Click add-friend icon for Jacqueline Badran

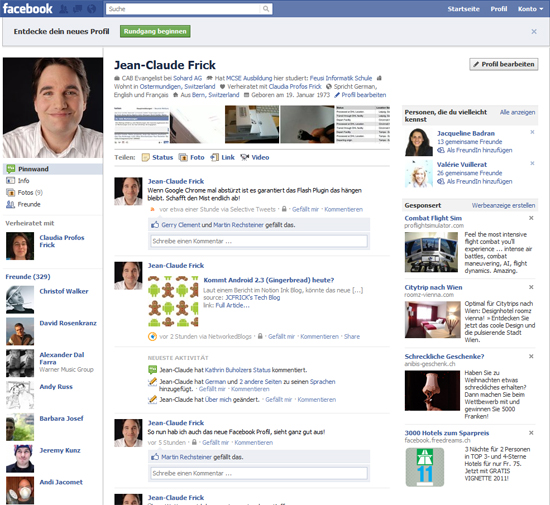click(x=441, y=150)
